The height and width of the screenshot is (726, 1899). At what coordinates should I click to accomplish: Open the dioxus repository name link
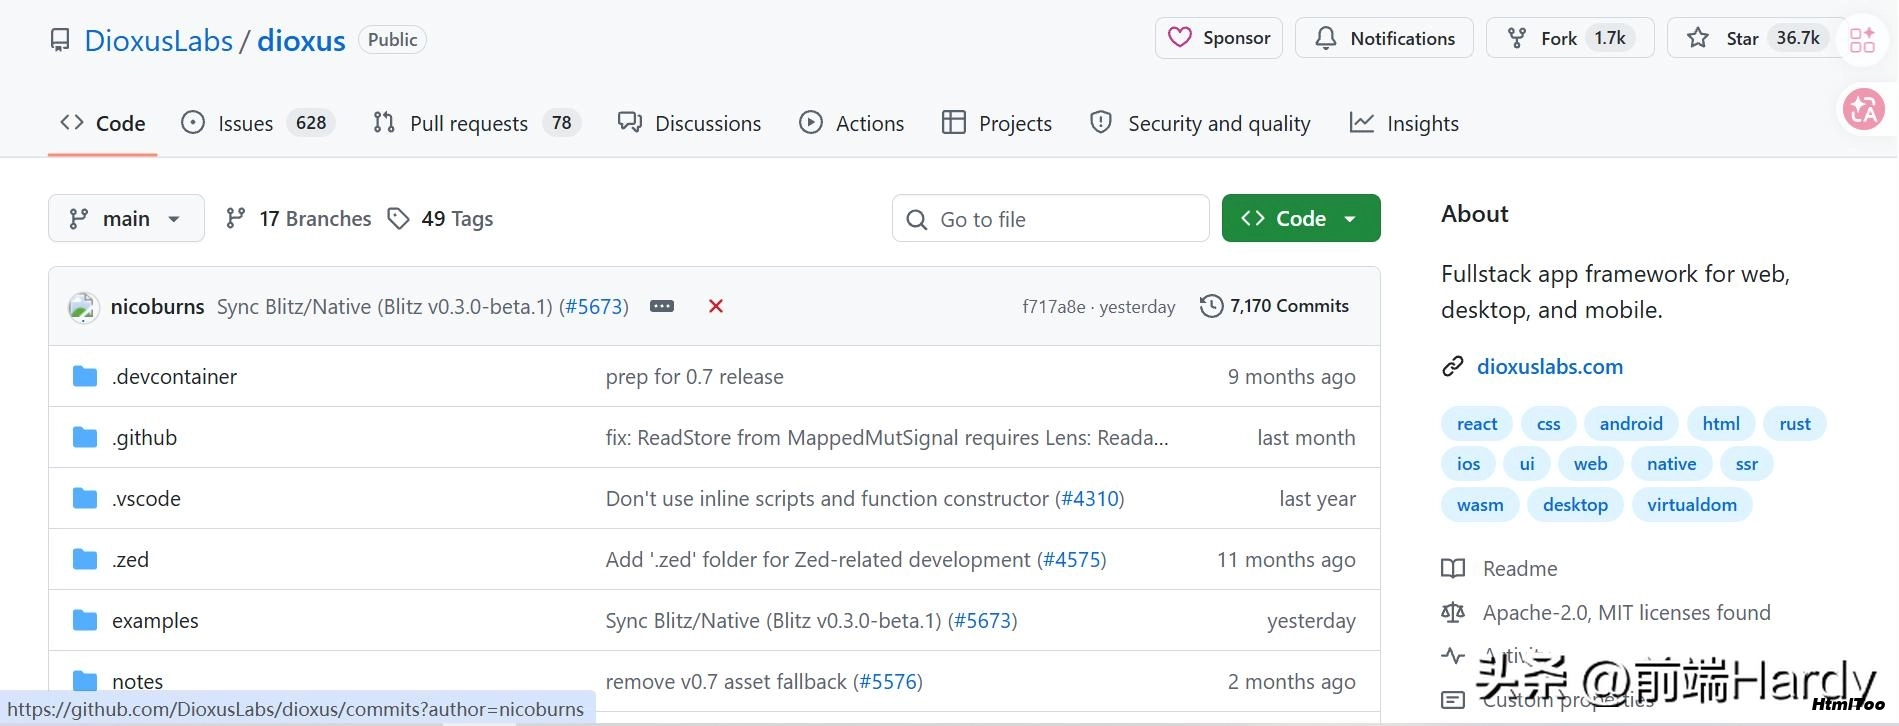point(301,40)
